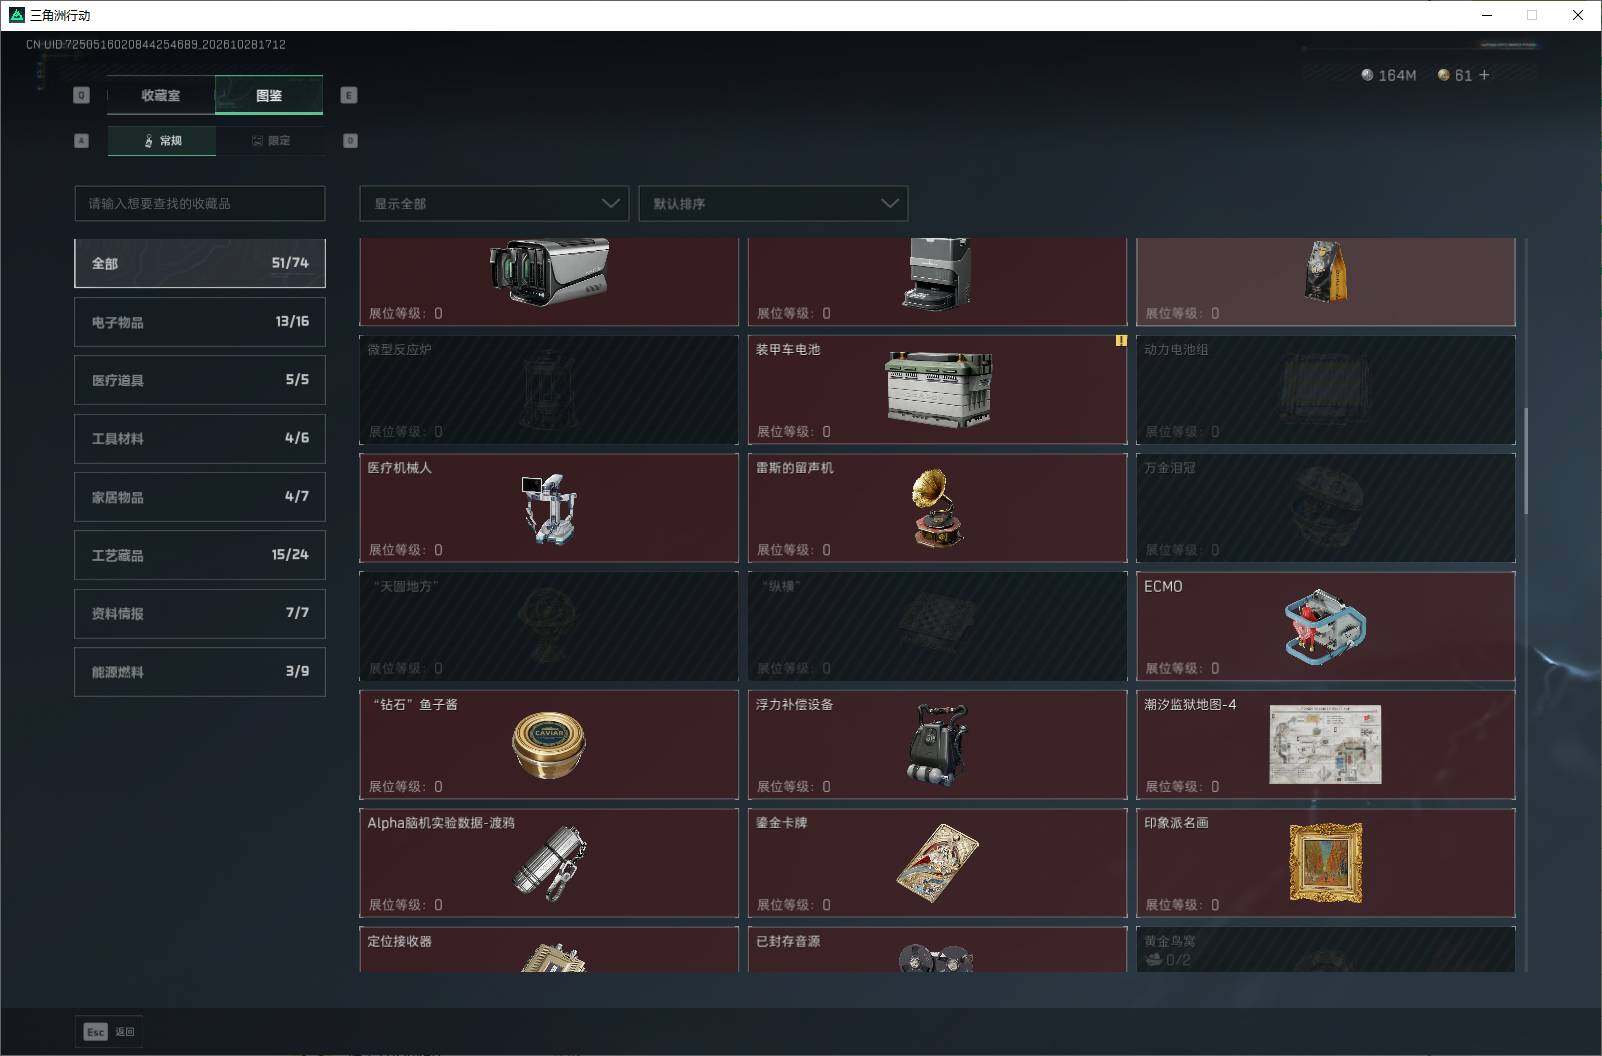Click the E key hint right of 图鉴

(x=349, y=95)
